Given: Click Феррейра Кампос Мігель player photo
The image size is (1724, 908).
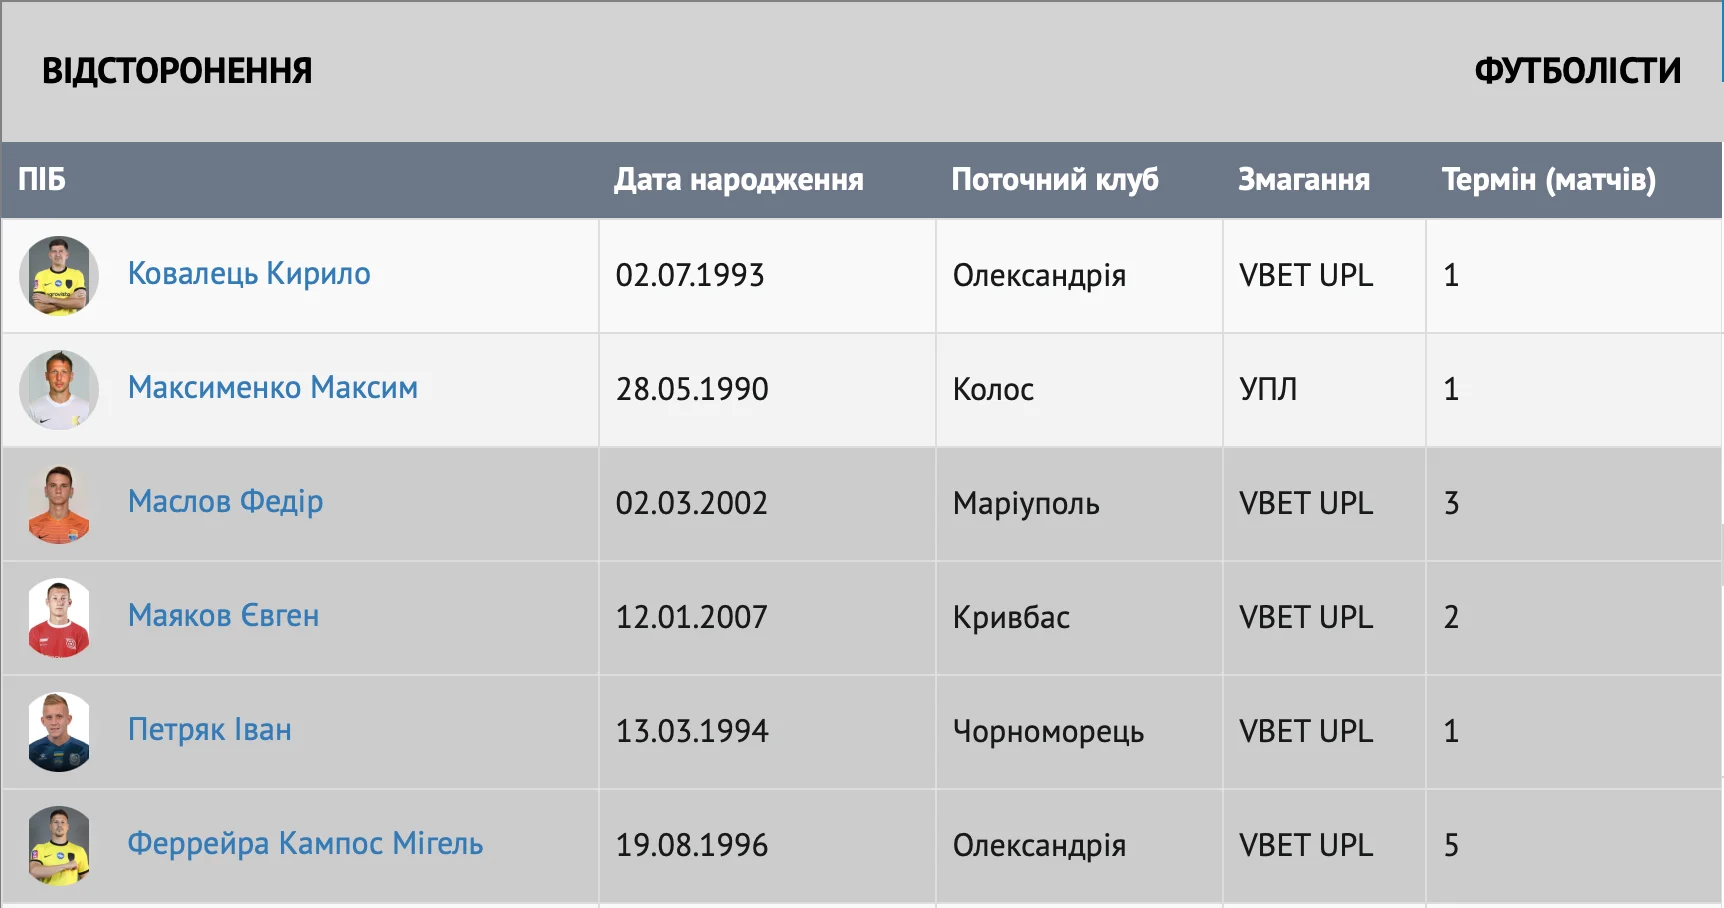Looking at the screenshot, I should click(x=59, y=846).
